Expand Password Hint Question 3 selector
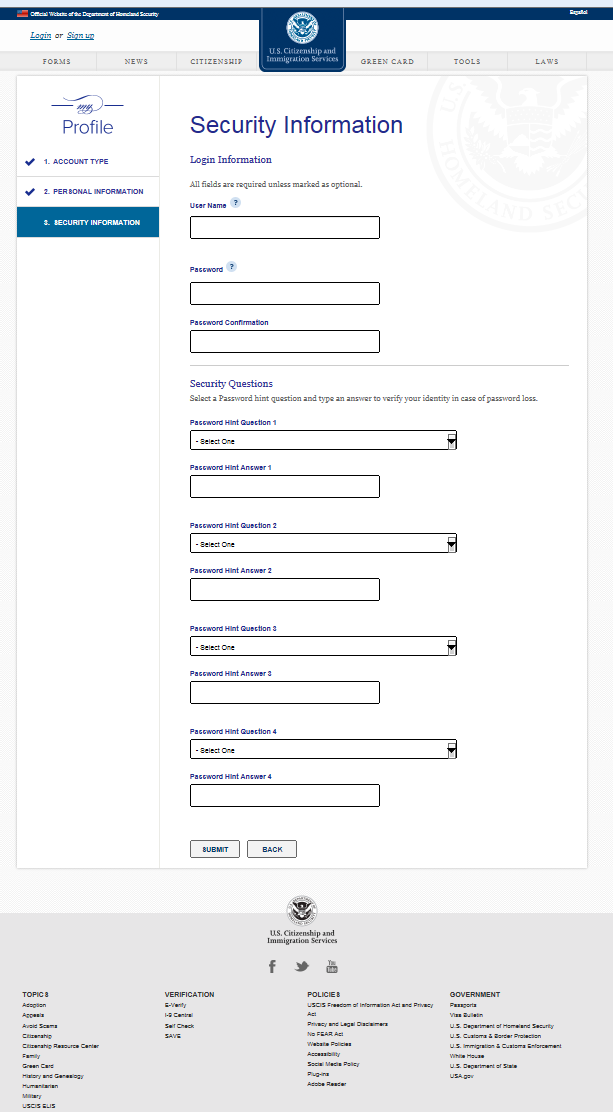 (323, 647)
